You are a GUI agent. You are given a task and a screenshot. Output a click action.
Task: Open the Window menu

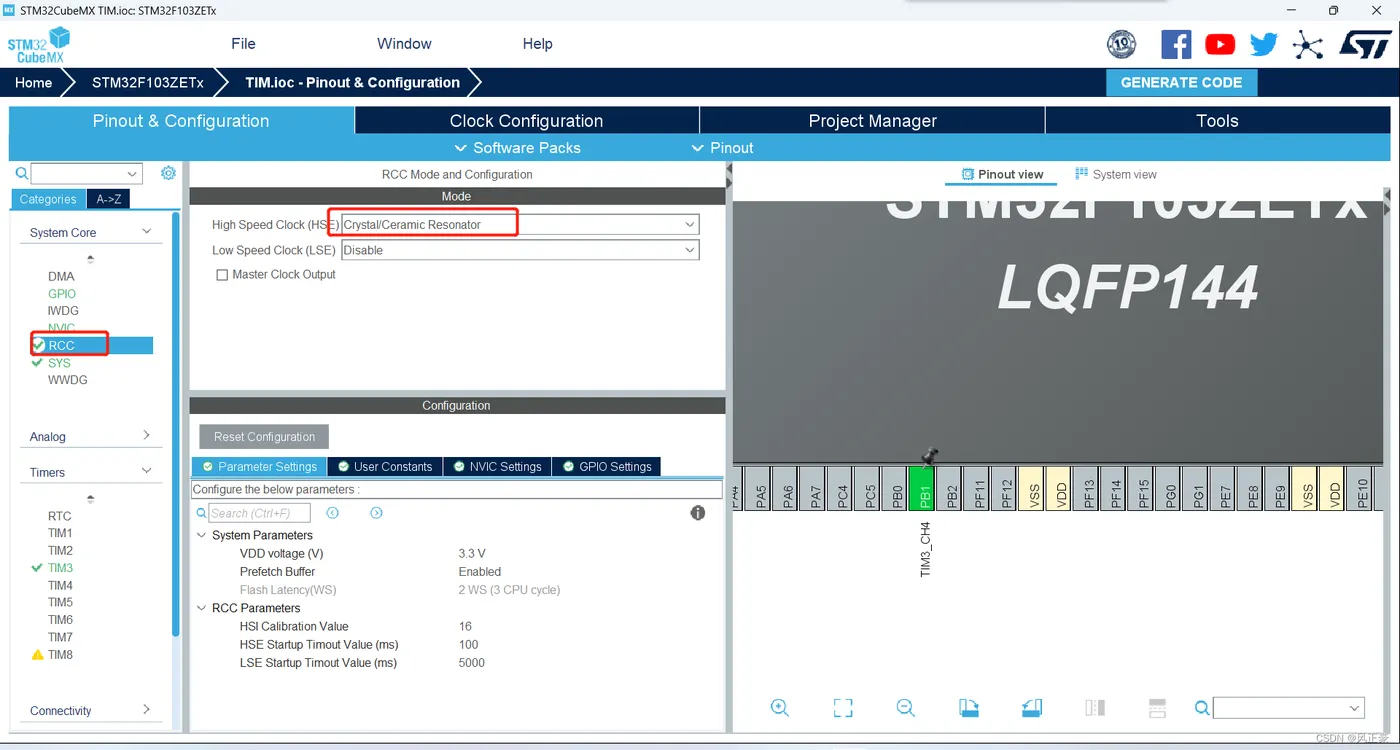coord(404,44)
